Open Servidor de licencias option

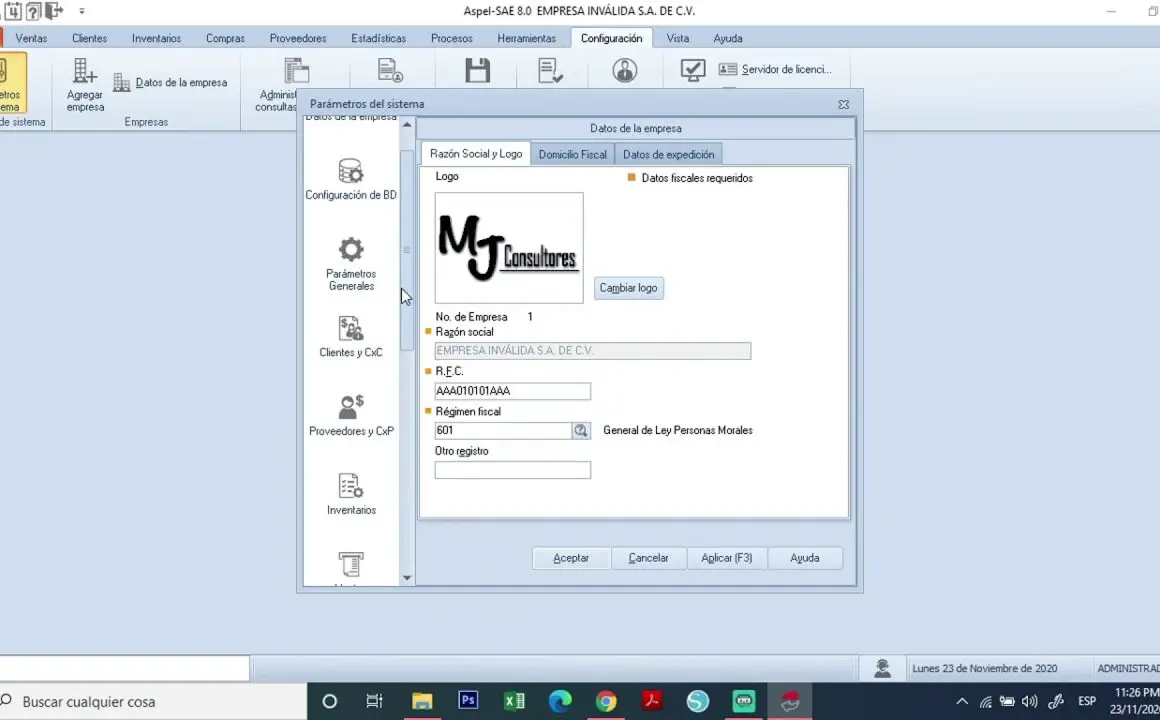coord(775,69)
